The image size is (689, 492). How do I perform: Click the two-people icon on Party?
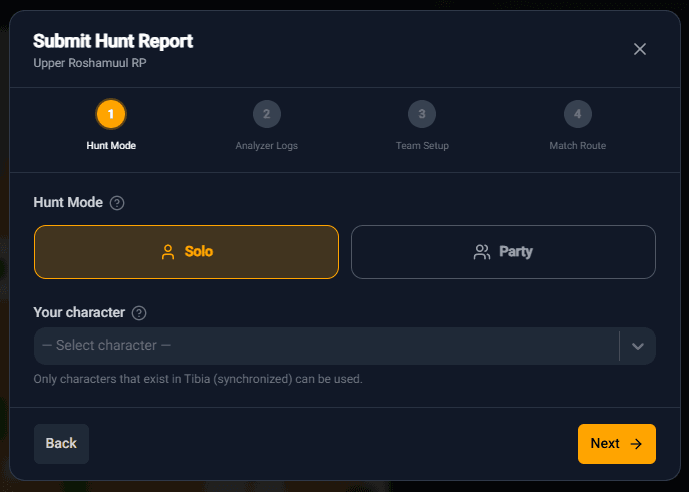tap(482, 252)
